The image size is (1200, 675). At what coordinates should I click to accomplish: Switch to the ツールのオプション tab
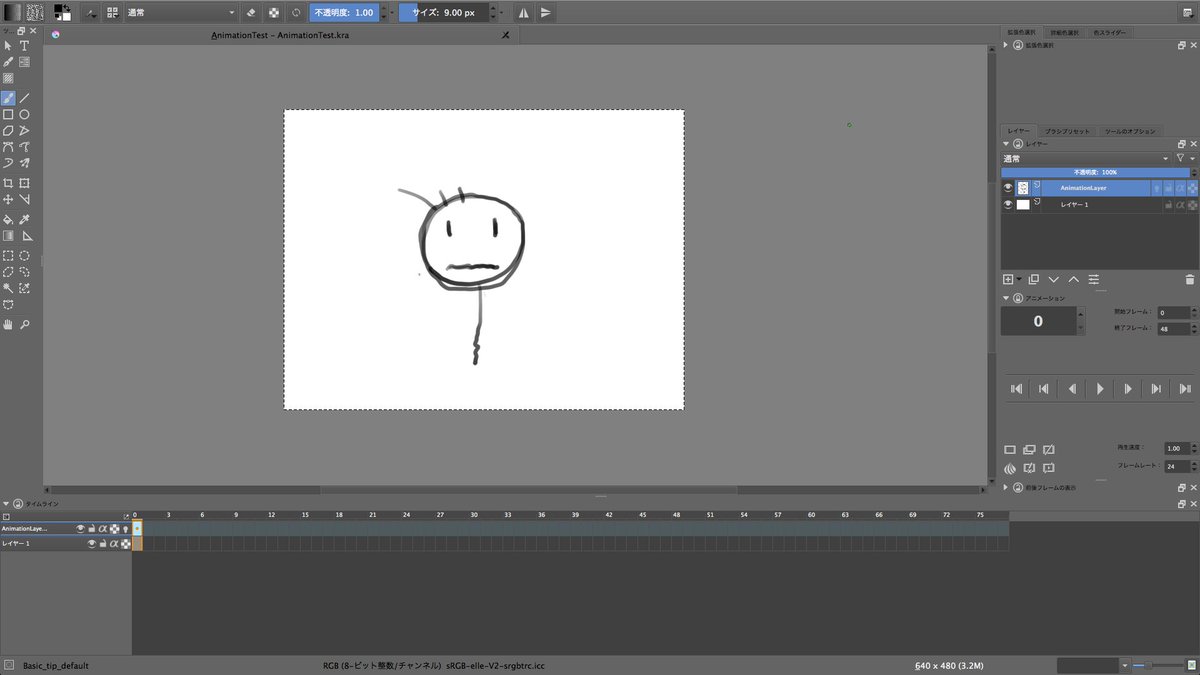(1130, 131)
